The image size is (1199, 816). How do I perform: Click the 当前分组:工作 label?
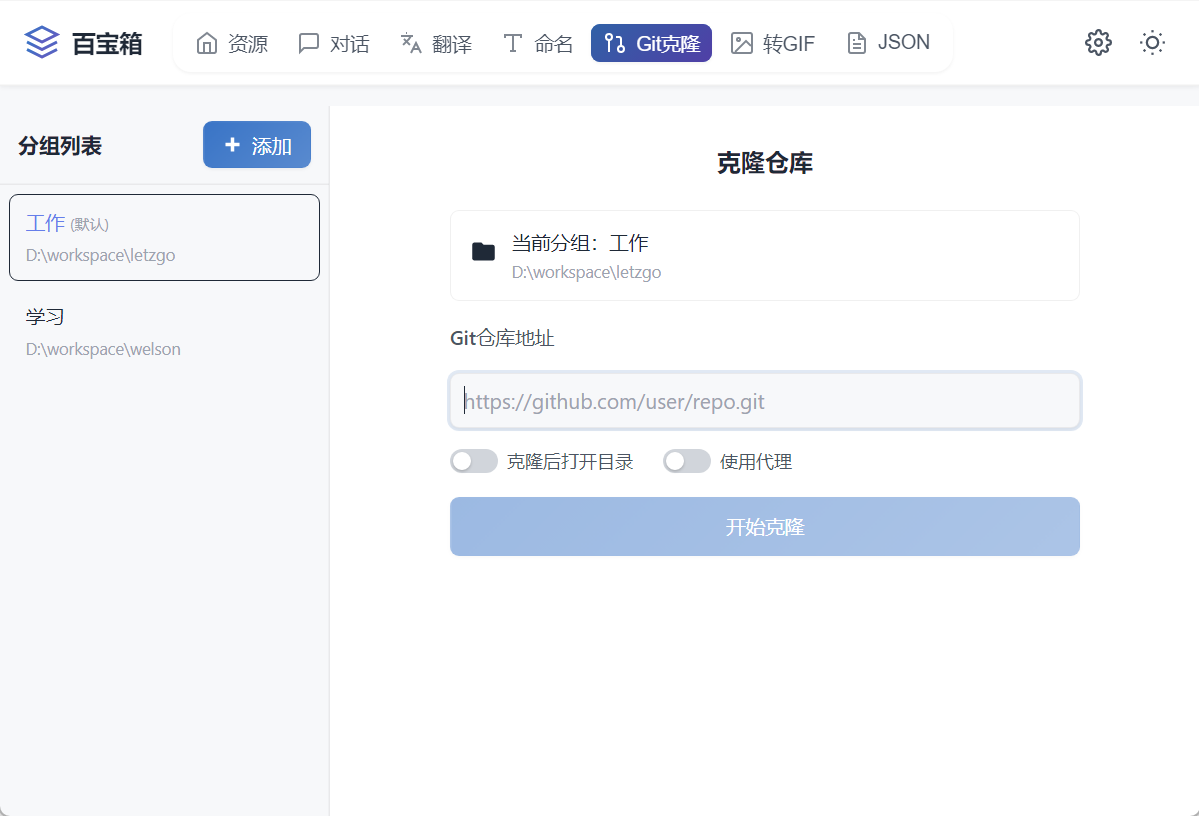580,243
